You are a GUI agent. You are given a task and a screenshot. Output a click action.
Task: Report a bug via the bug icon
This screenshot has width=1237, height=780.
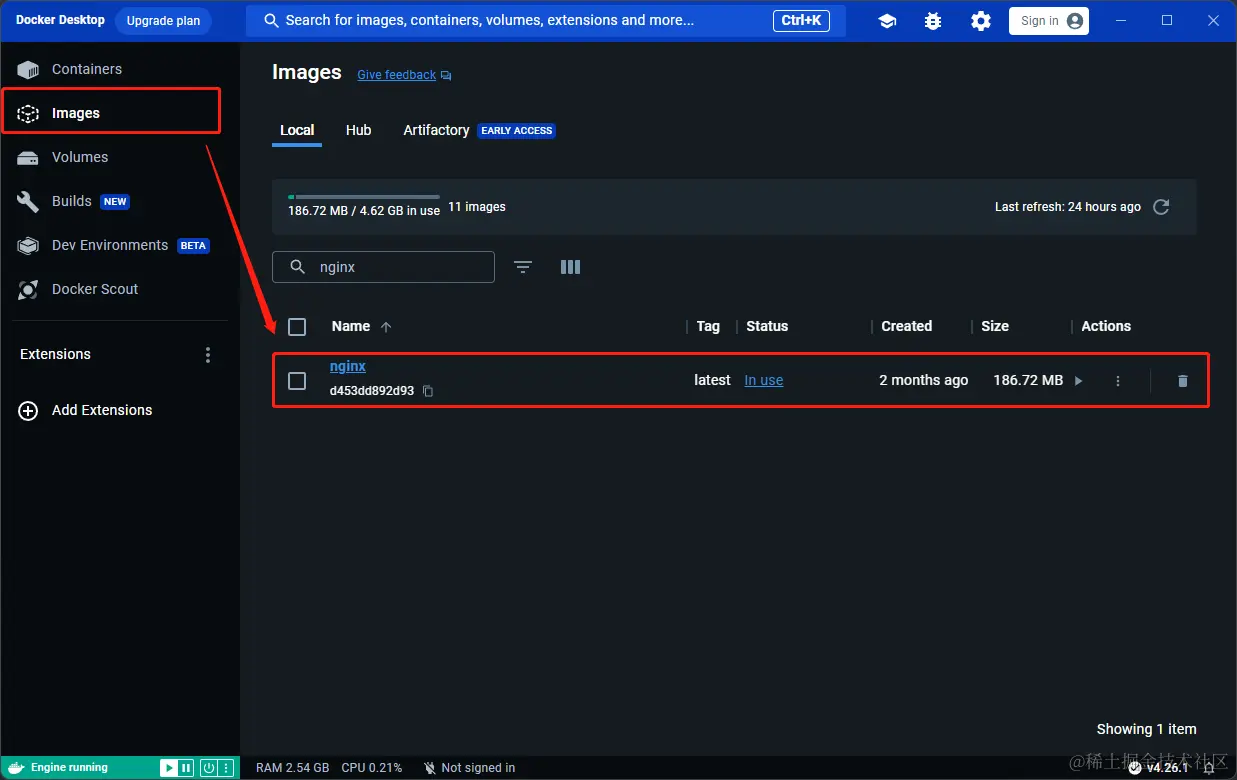[x=933, y=20]
